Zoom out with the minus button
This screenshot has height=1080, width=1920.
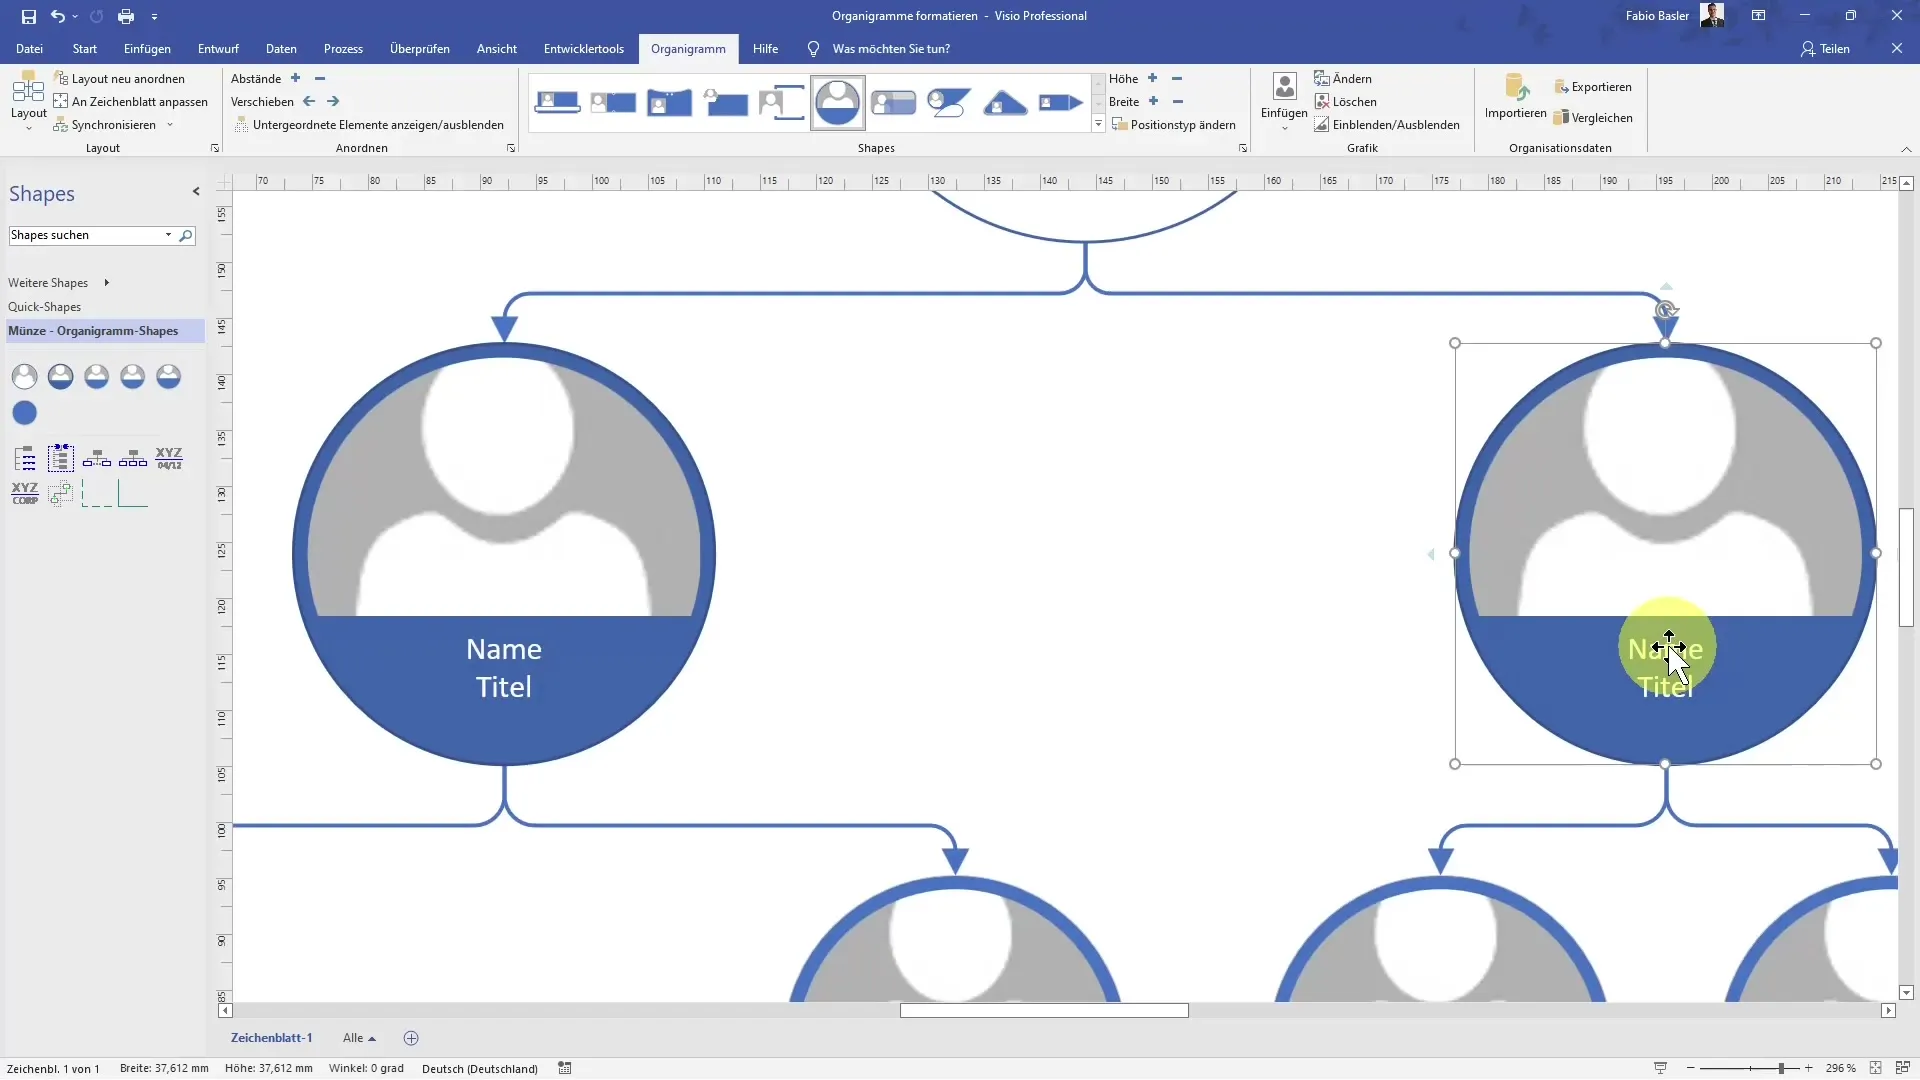click(1691, 1068)
